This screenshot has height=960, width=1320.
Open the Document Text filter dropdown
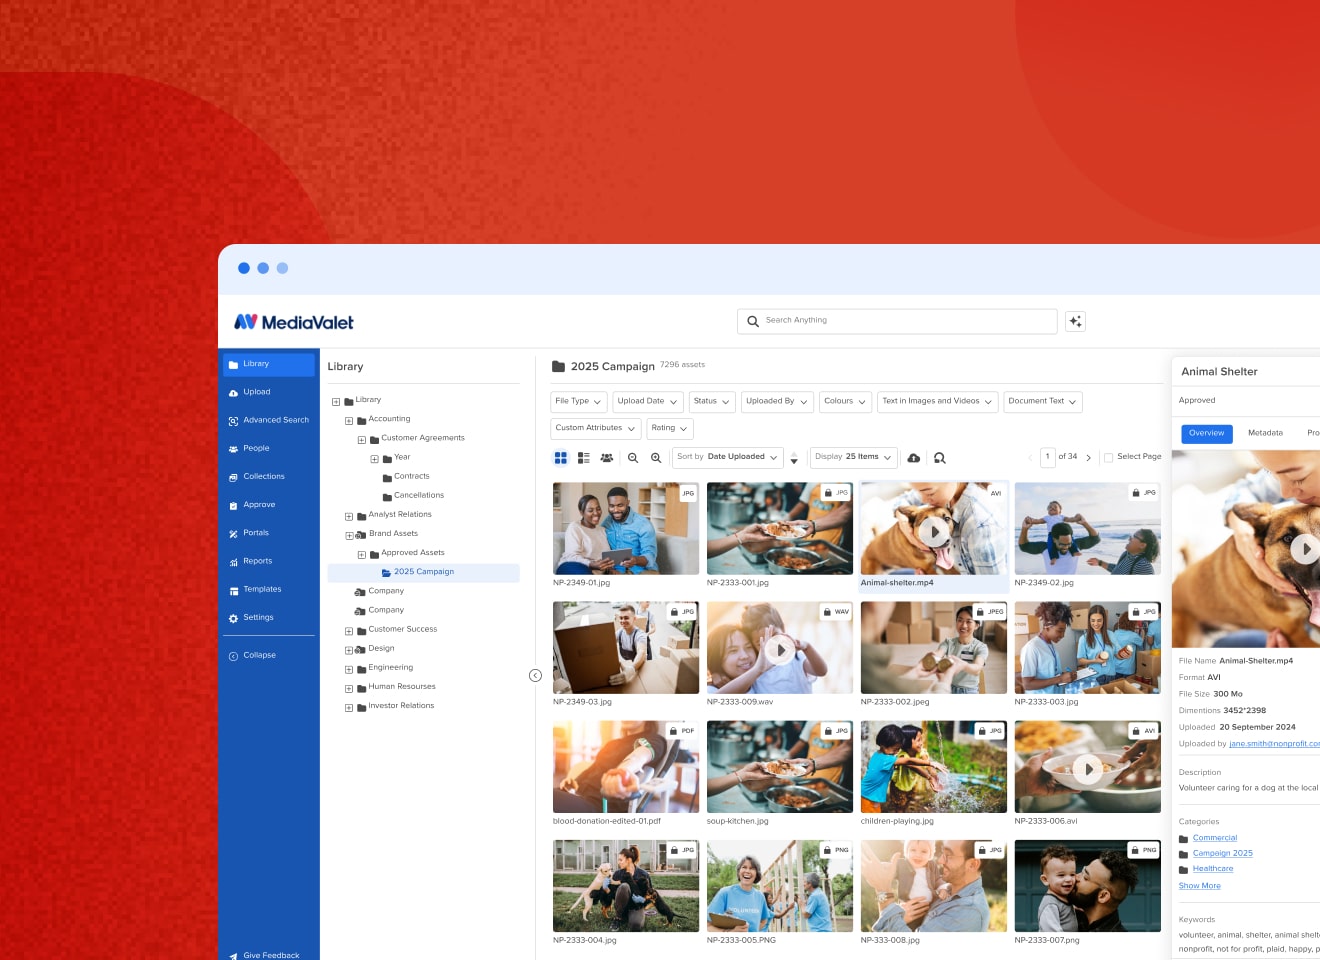point(1043,402)
